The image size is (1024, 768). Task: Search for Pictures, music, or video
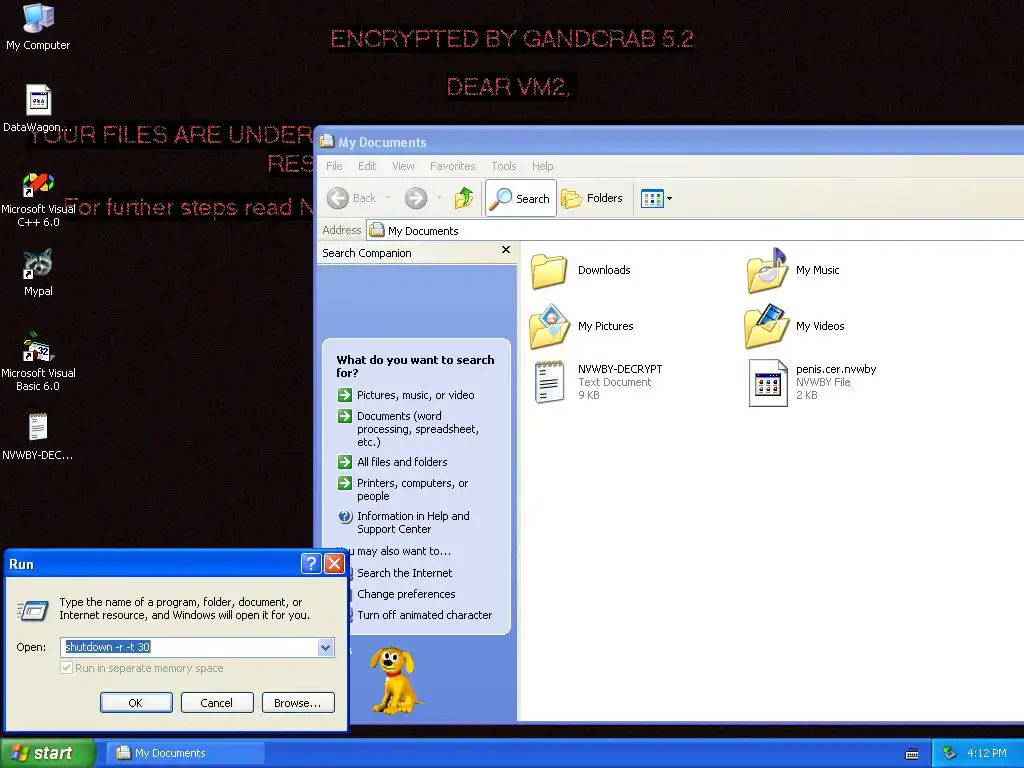pyautogui.click(x=406, y=395)
